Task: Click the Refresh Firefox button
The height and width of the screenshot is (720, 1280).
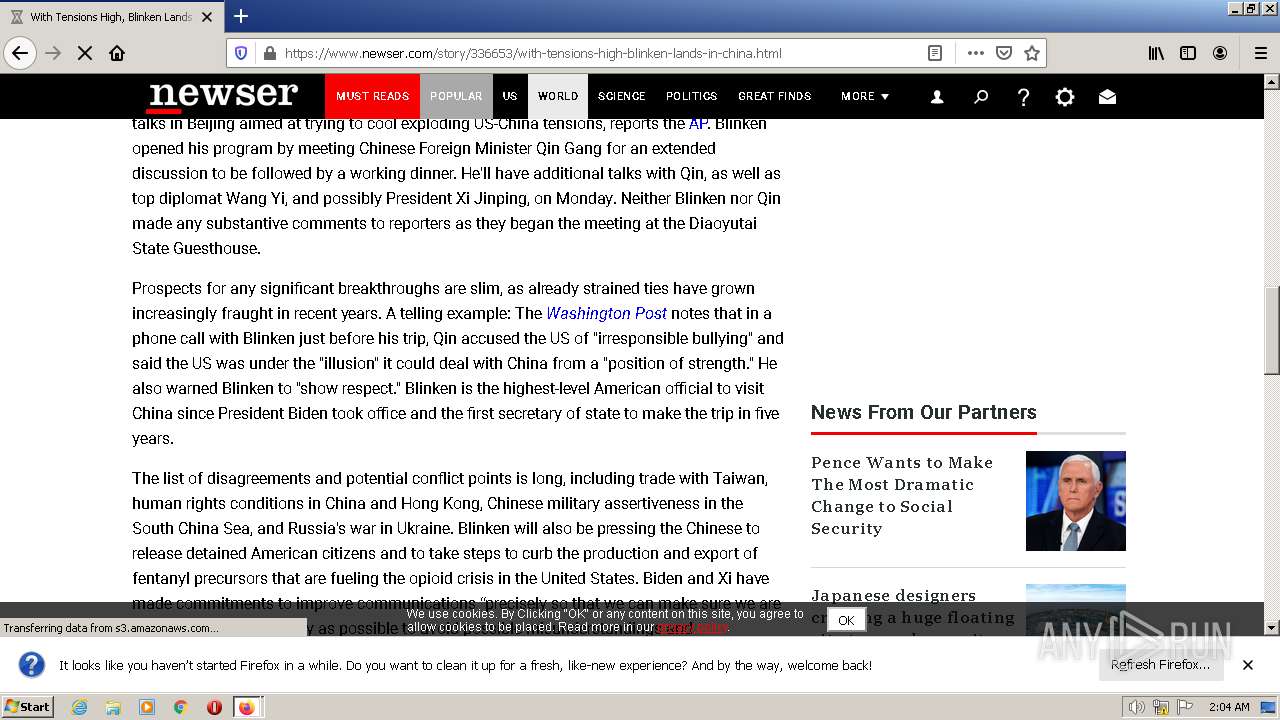Action: [x=1160, y=664]
